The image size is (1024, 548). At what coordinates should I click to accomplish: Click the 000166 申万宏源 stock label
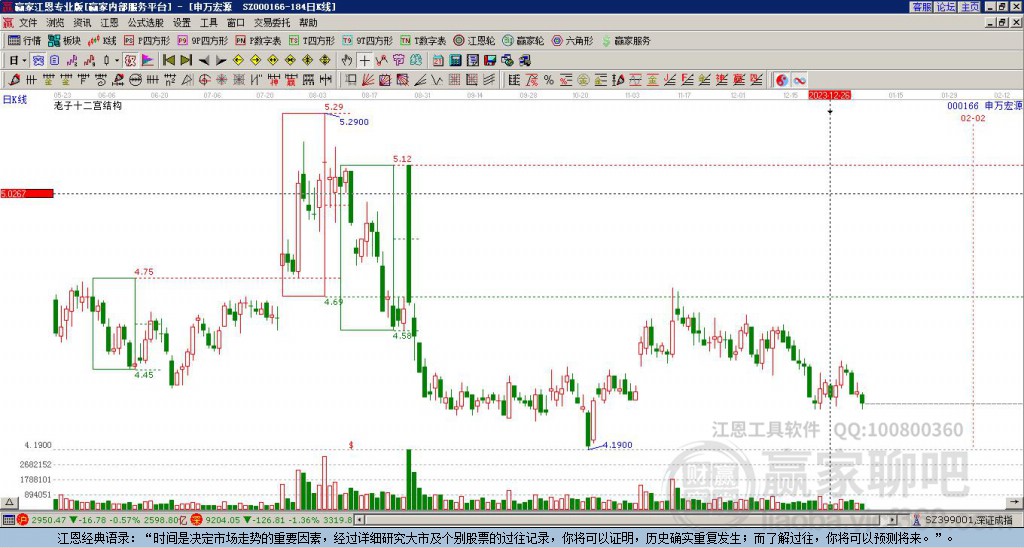click(985, 105)
